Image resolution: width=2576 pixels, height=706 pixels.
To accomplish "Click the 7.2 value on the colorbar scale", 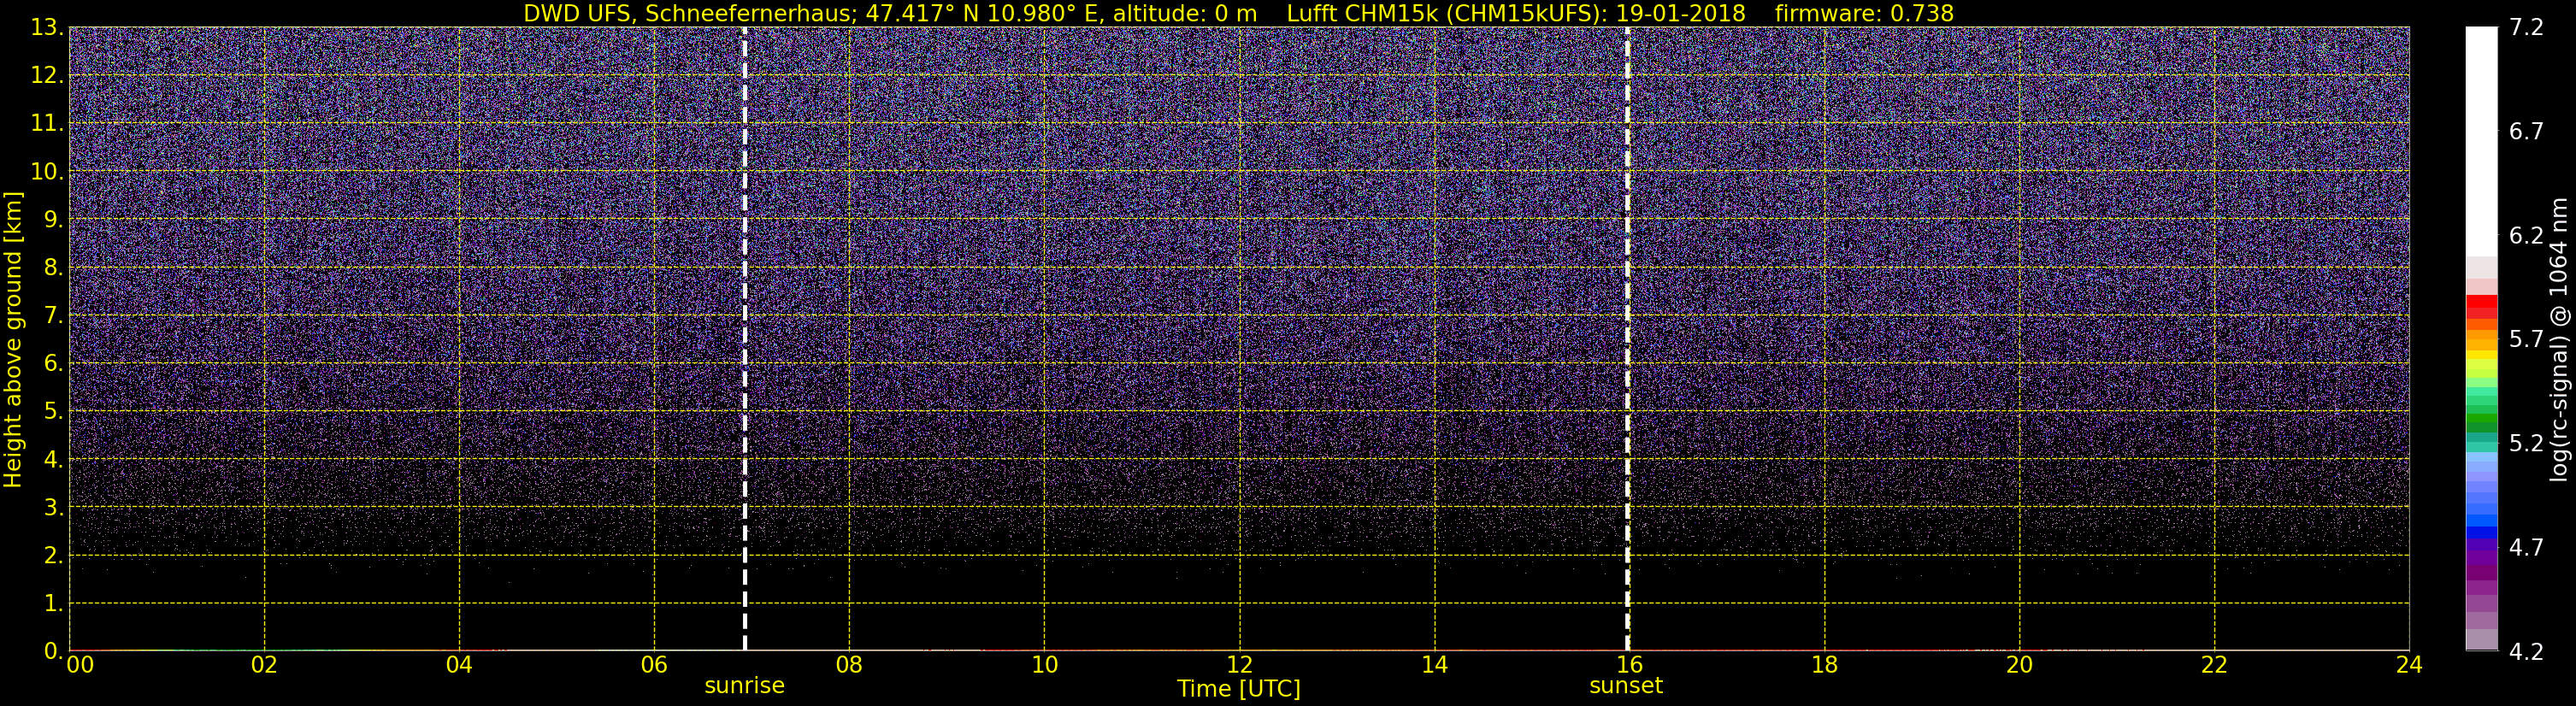I will 2526,27.
